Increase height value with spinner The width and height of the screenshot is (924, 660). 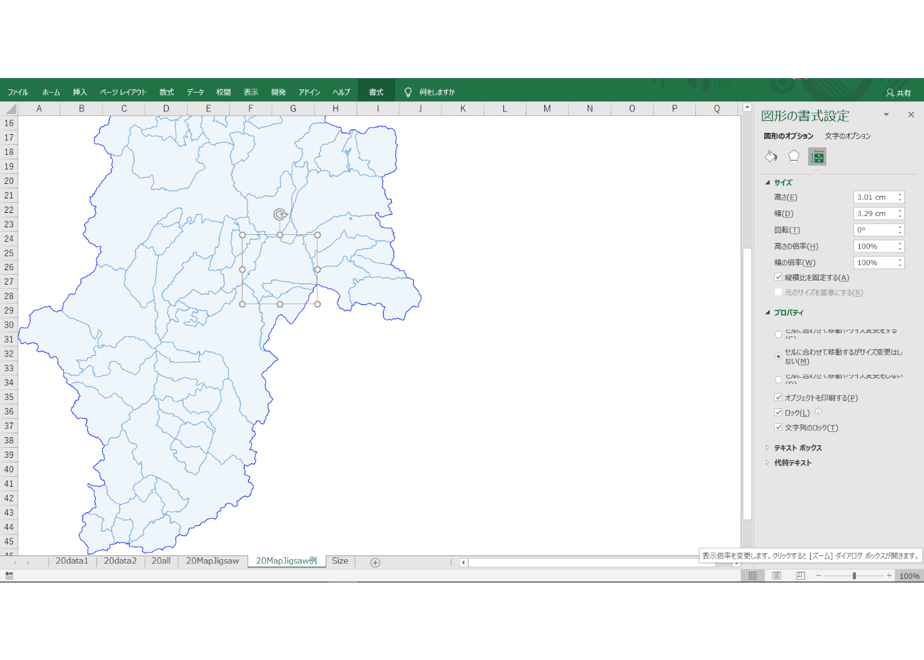900,194
